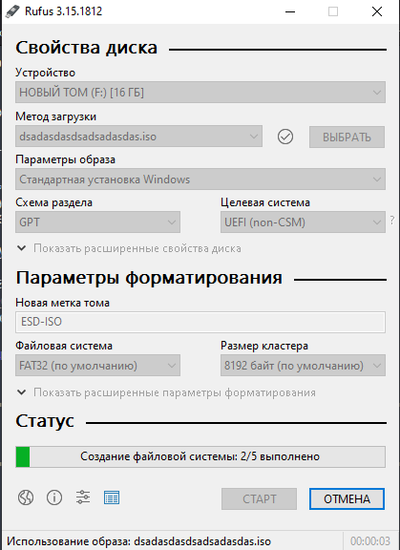
Task: Open the Целевая система UEFI dropdown
Action: click(303, 222)
